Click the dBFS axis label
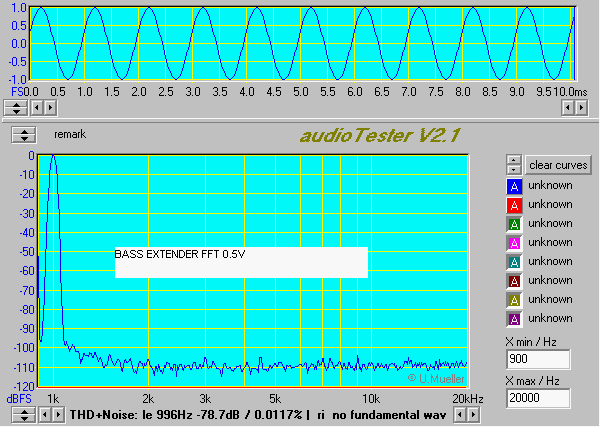600x427 pixels. coord(19,399)
